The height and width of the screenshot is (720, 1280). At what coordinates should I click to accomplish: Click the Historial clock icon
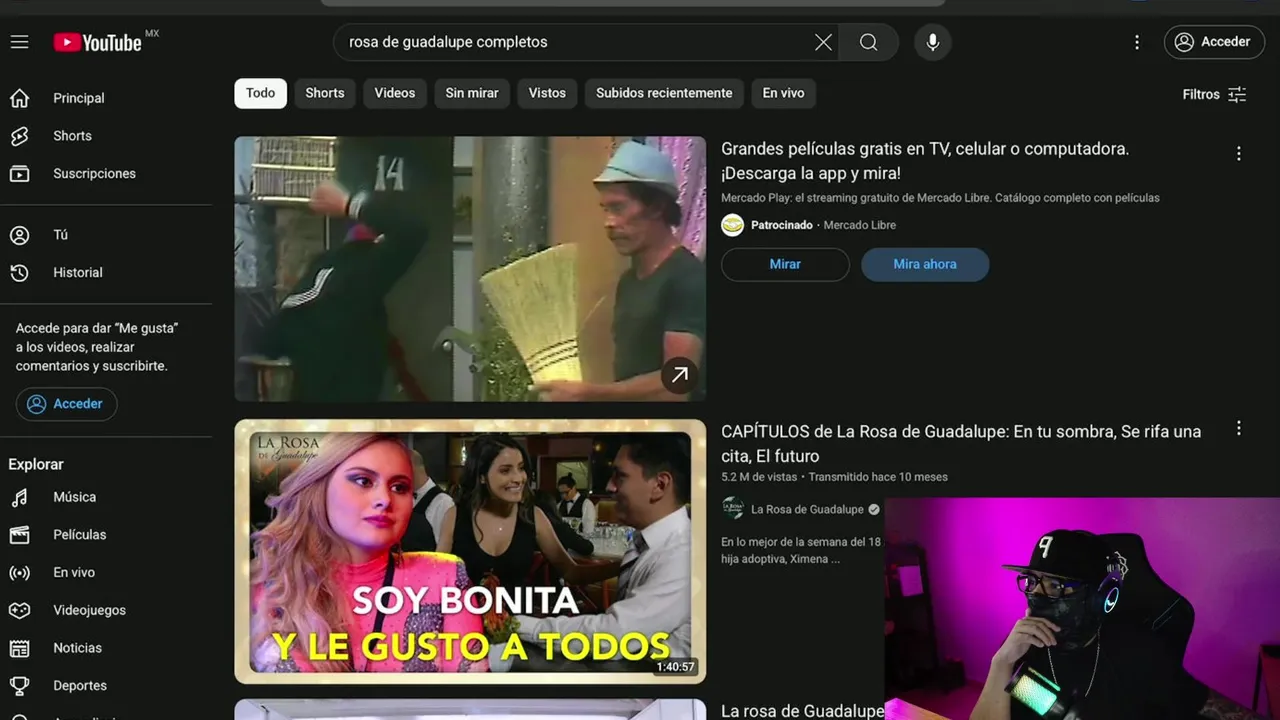[19, 273]
